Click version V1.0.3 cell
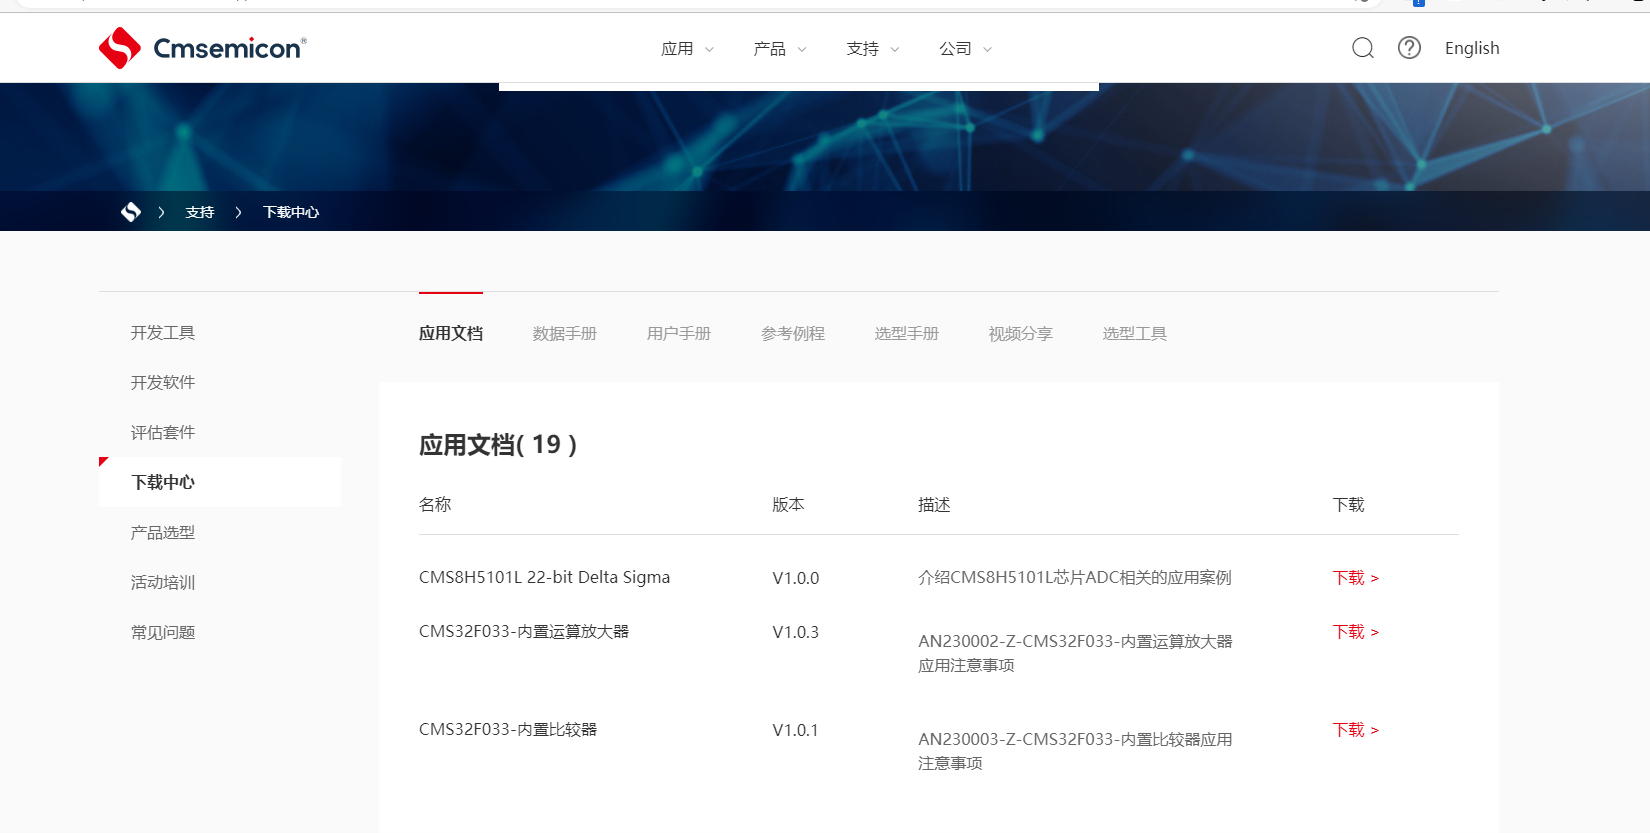The image size is (1650, 833). [796, 632]
